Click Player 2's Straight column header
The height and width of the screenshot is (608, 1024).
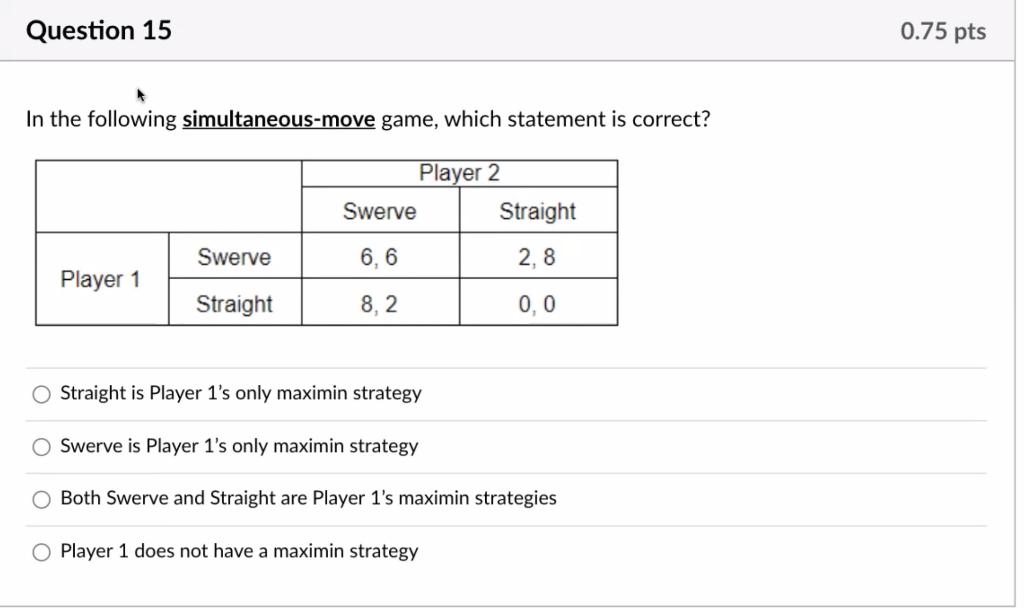coord(538,210)
